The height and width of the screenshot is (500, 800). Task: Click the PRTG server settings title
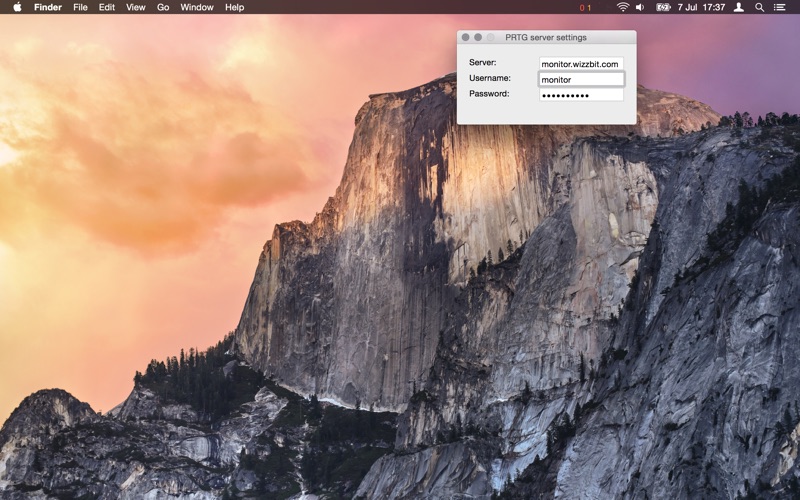point(546,37)
